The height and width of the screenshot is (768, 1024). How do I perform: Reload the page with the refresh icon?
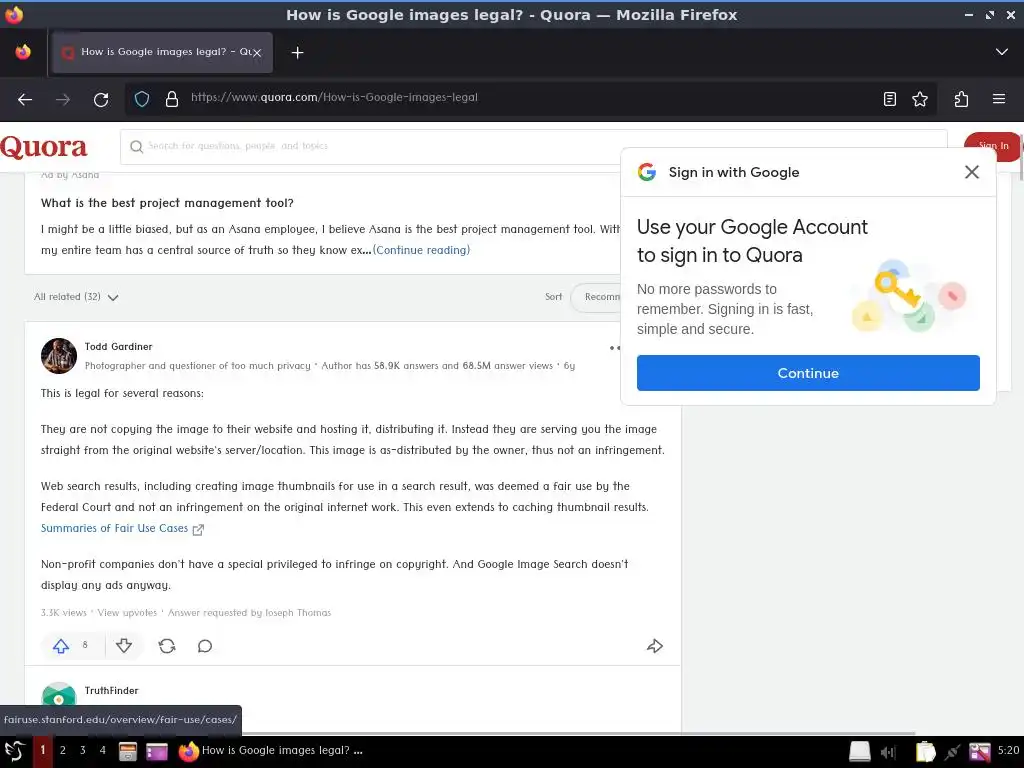[101, 99]
